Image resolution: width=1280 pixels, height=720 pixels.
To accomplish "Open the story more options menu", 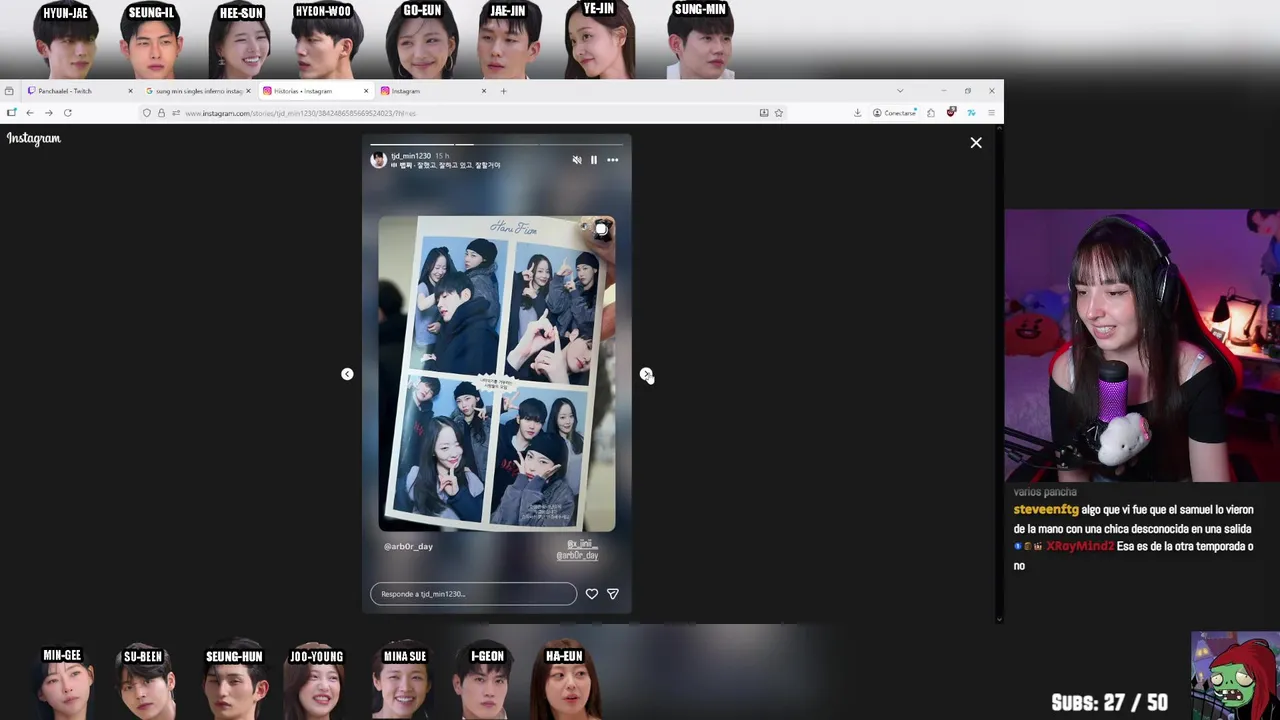I will point(612,160).
